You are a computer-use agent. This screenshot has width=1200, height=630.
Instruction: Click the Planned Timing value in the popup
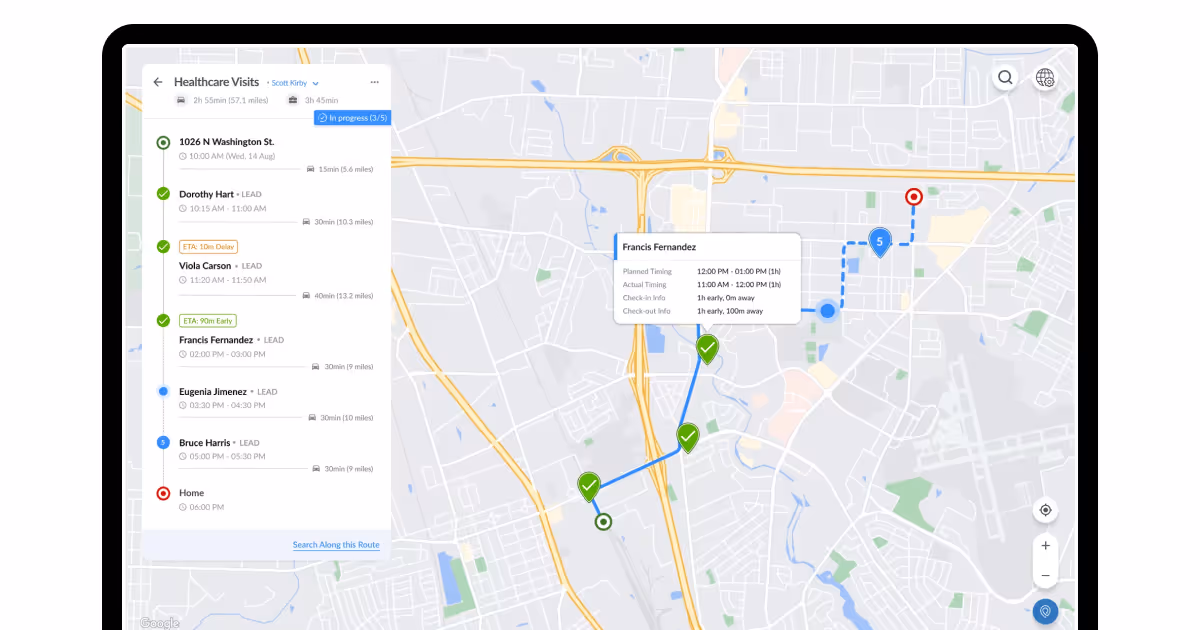click(x=739, y=271)
